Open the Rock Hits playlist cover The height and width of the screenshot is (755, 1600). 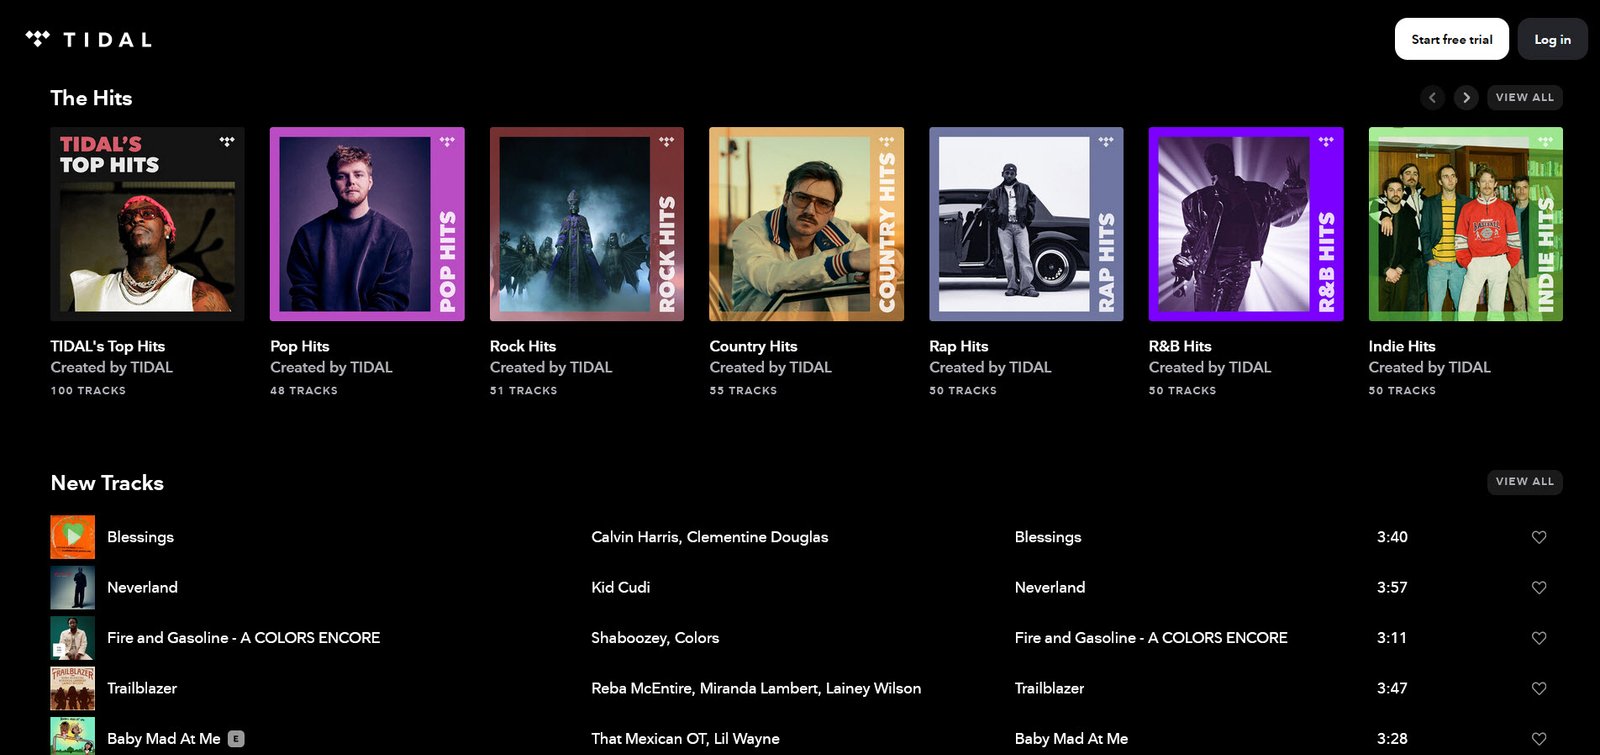[587, 224]
